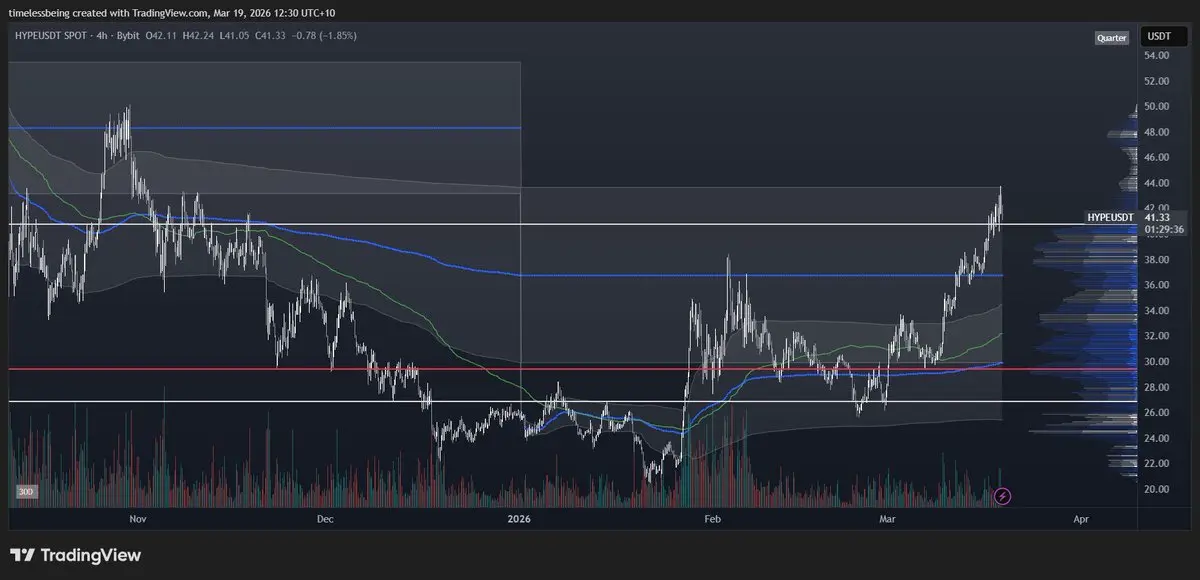Viewport: 1200px width, 580px height.
Task: Click the 36.00 price axis label
Action: click(x=1157, y=285)
